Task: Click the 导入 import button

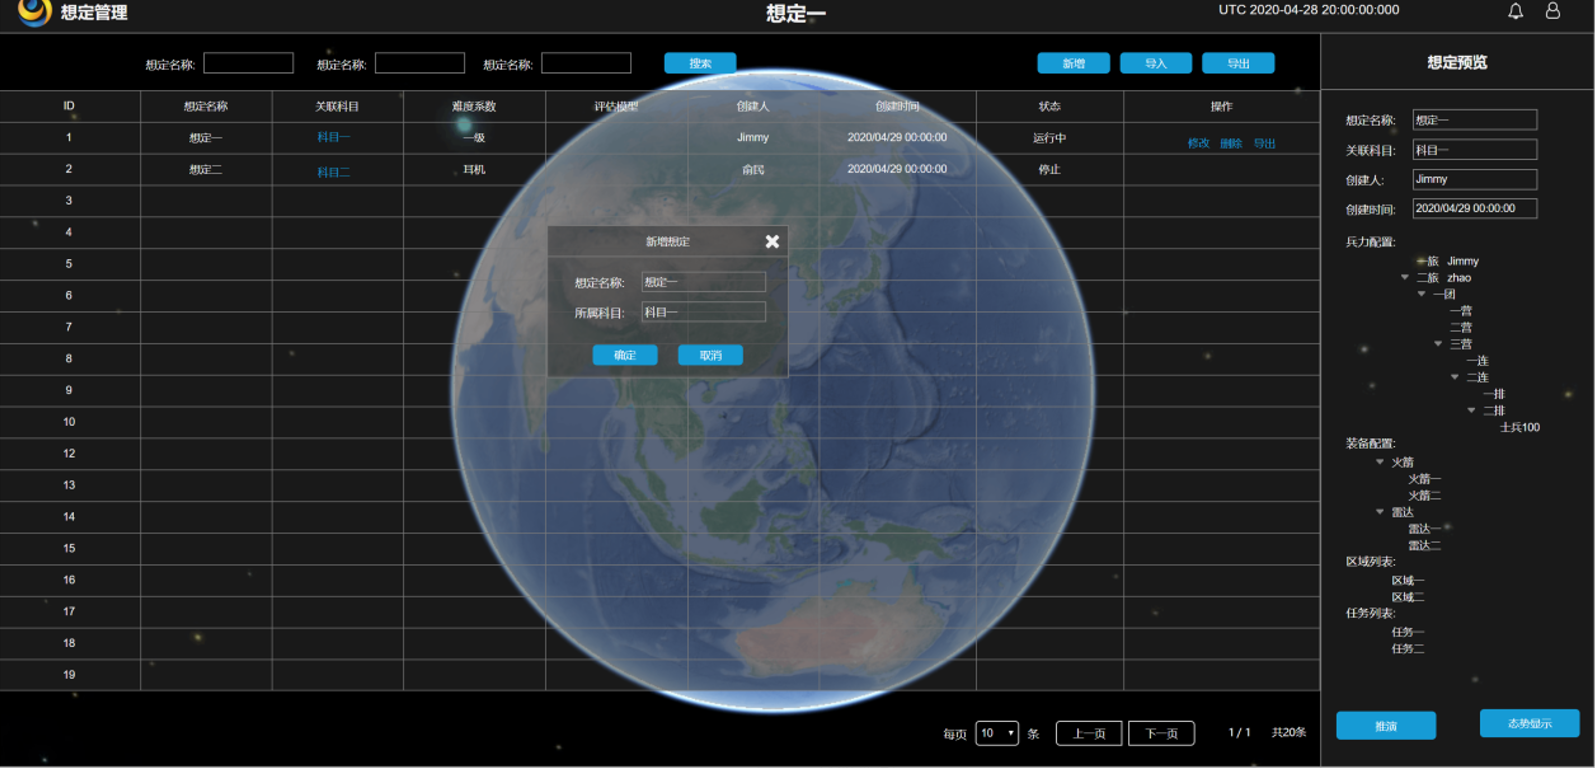Action: coord(1155,63)
